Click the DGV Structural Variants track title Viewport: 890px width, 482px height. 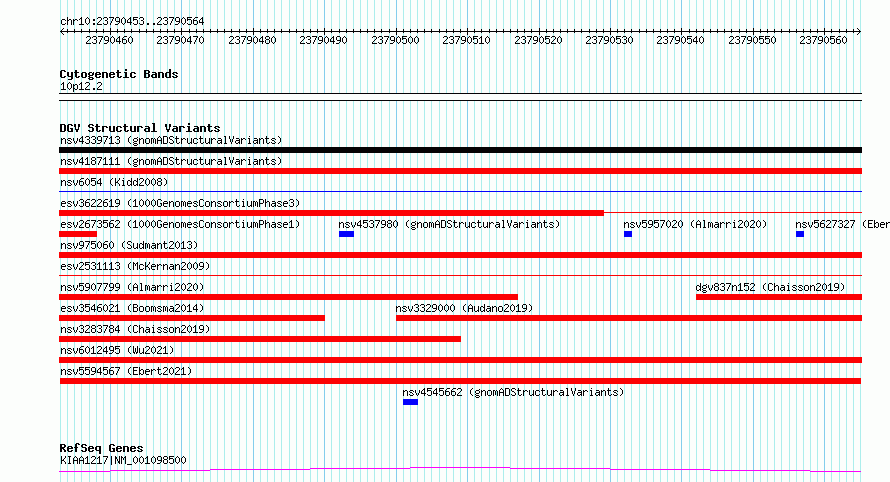click(x=140, y=128)
